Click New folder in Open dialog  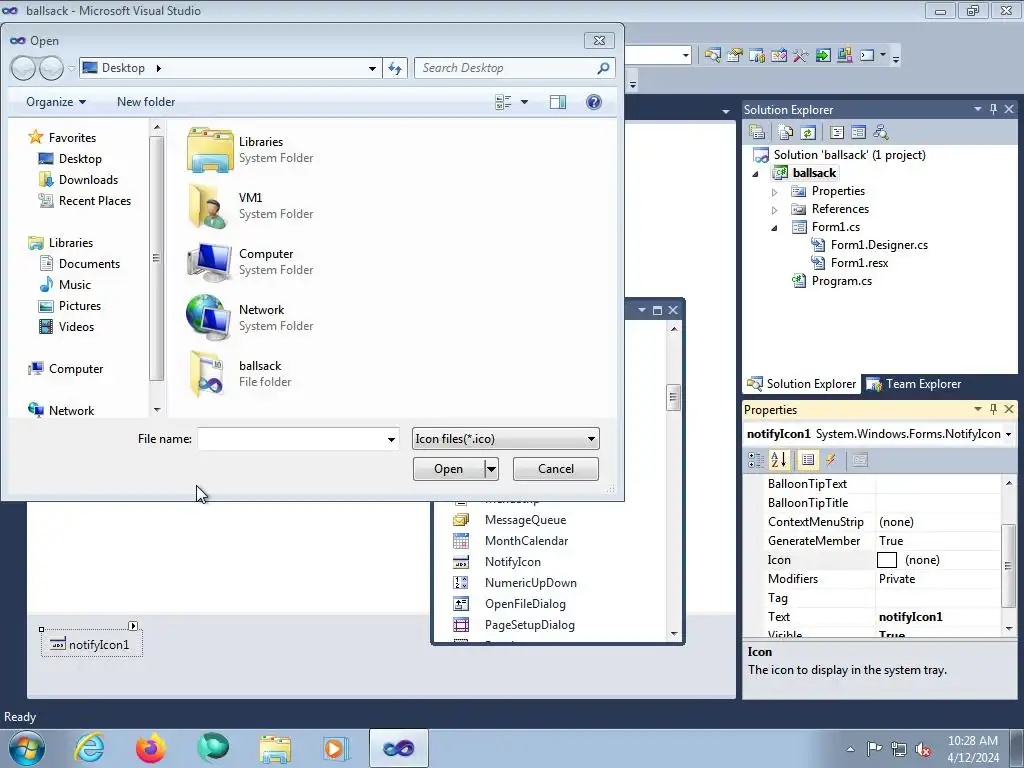pos(146,102)
